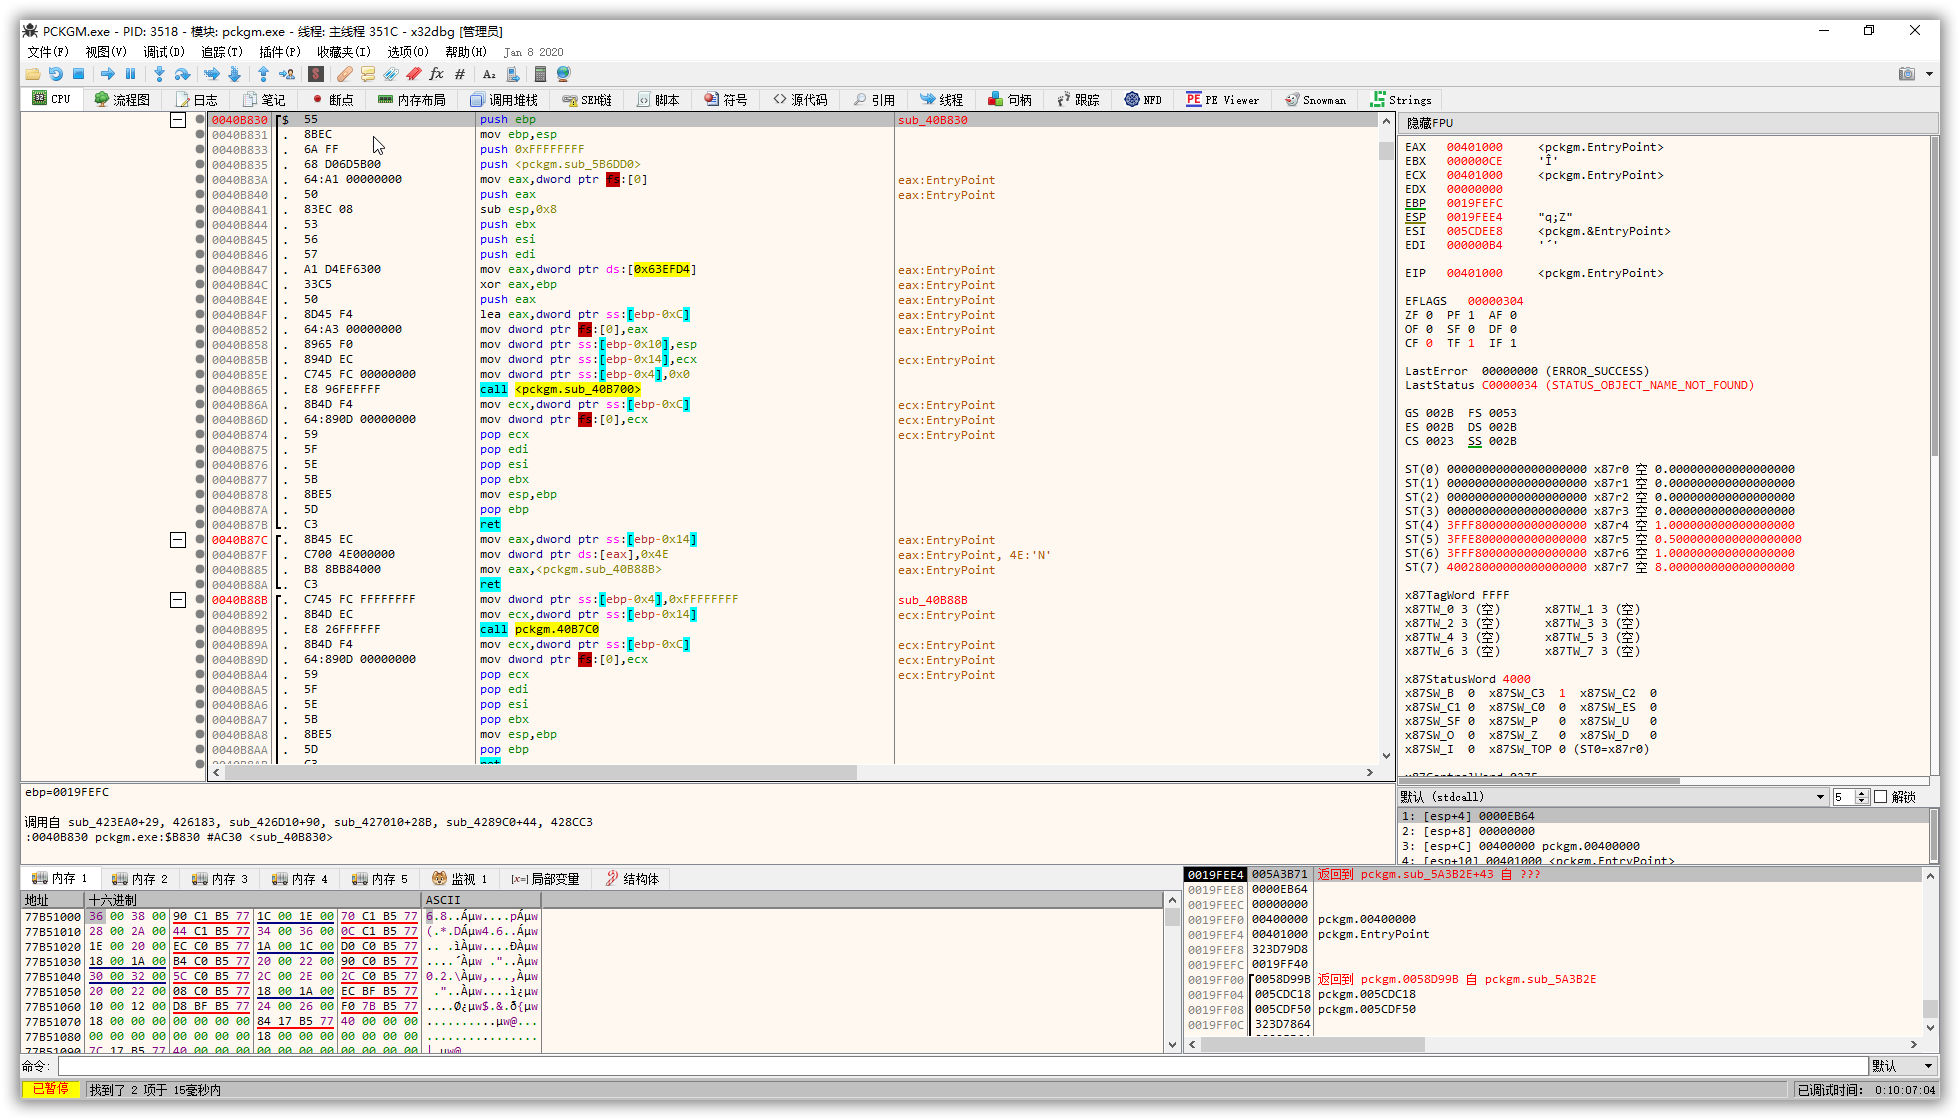1960x1120 pixels.
Task: Toggle breakpoint at address 0040B8A4
Action: pos(200,675)
